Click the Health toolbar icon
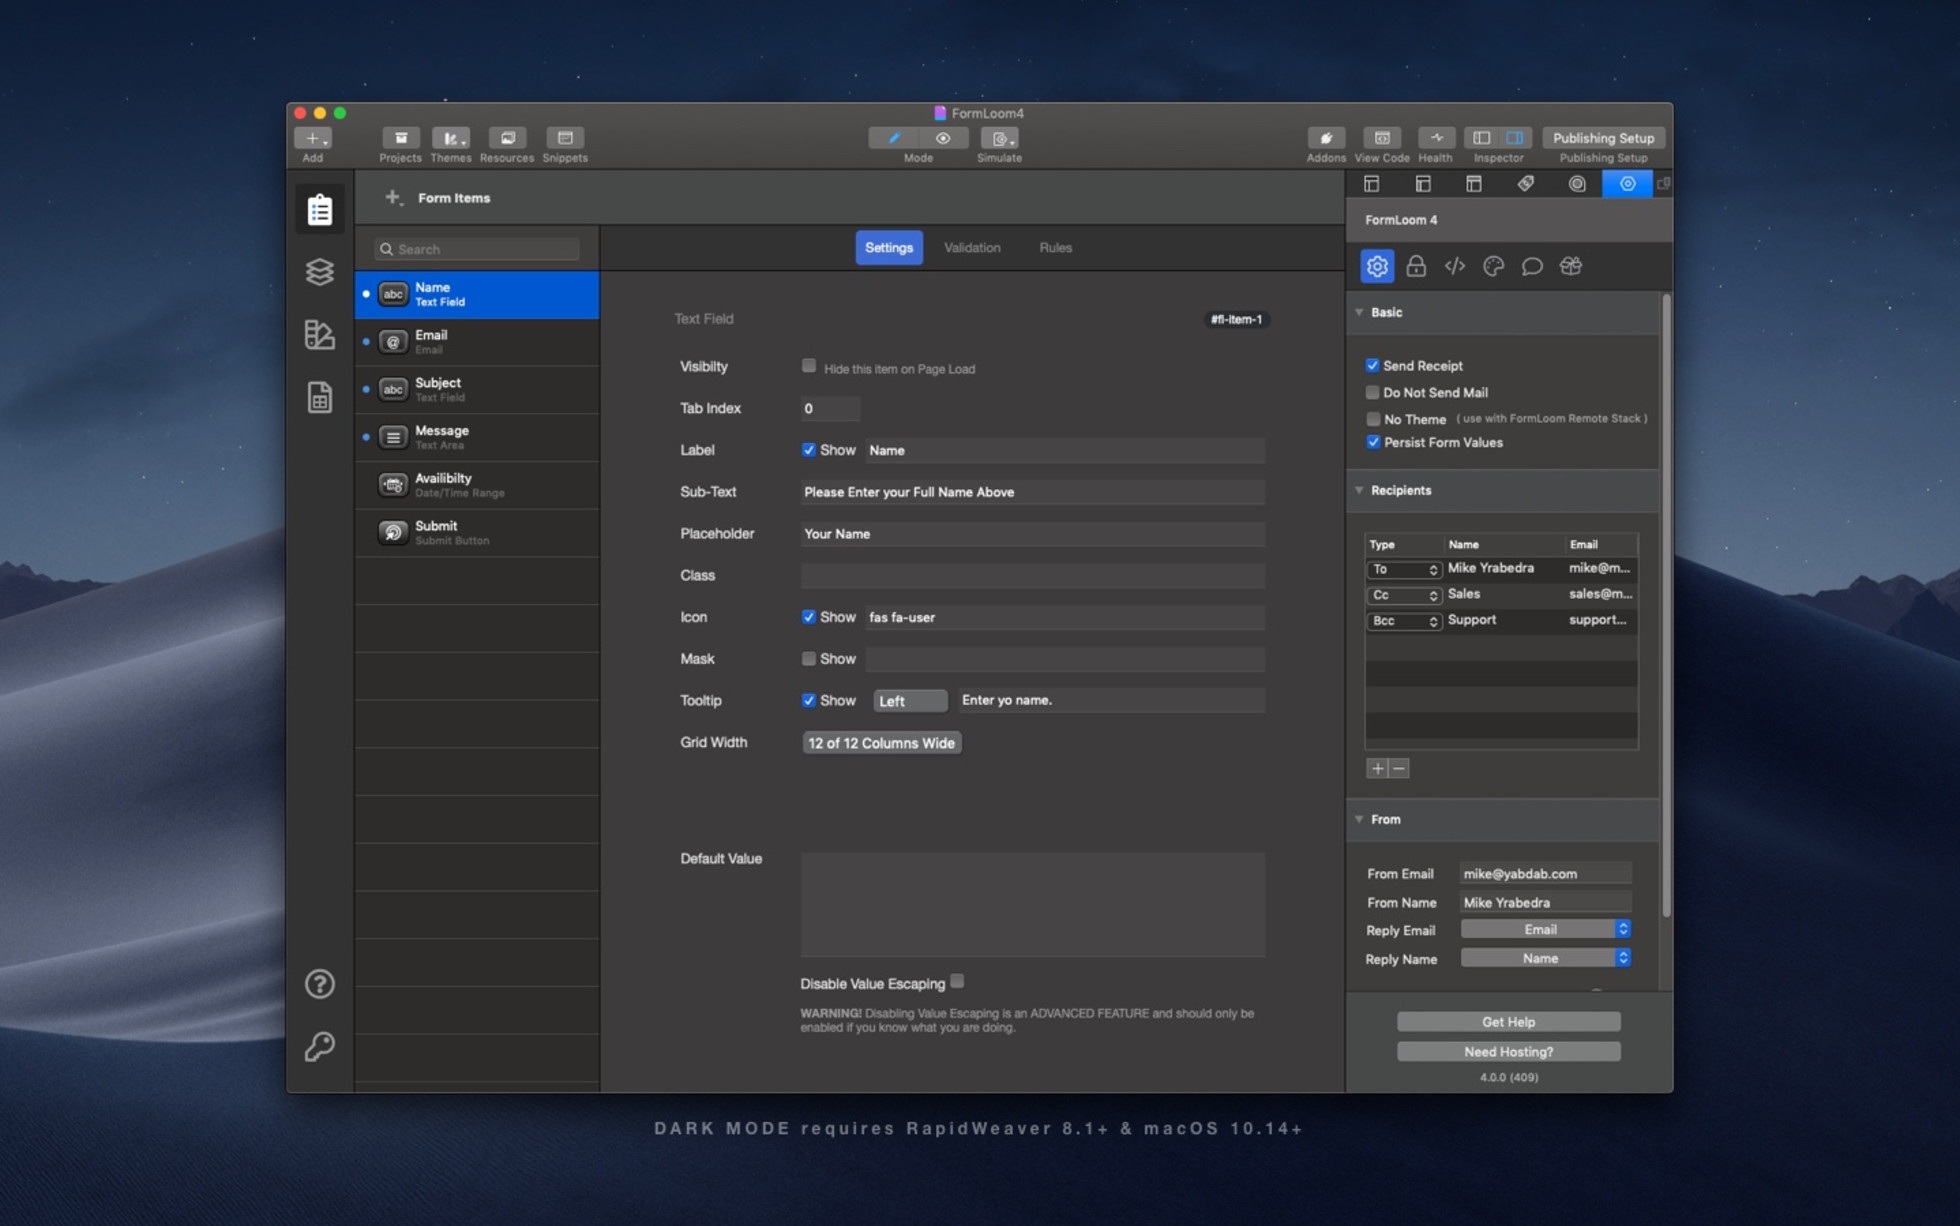 1435,139
